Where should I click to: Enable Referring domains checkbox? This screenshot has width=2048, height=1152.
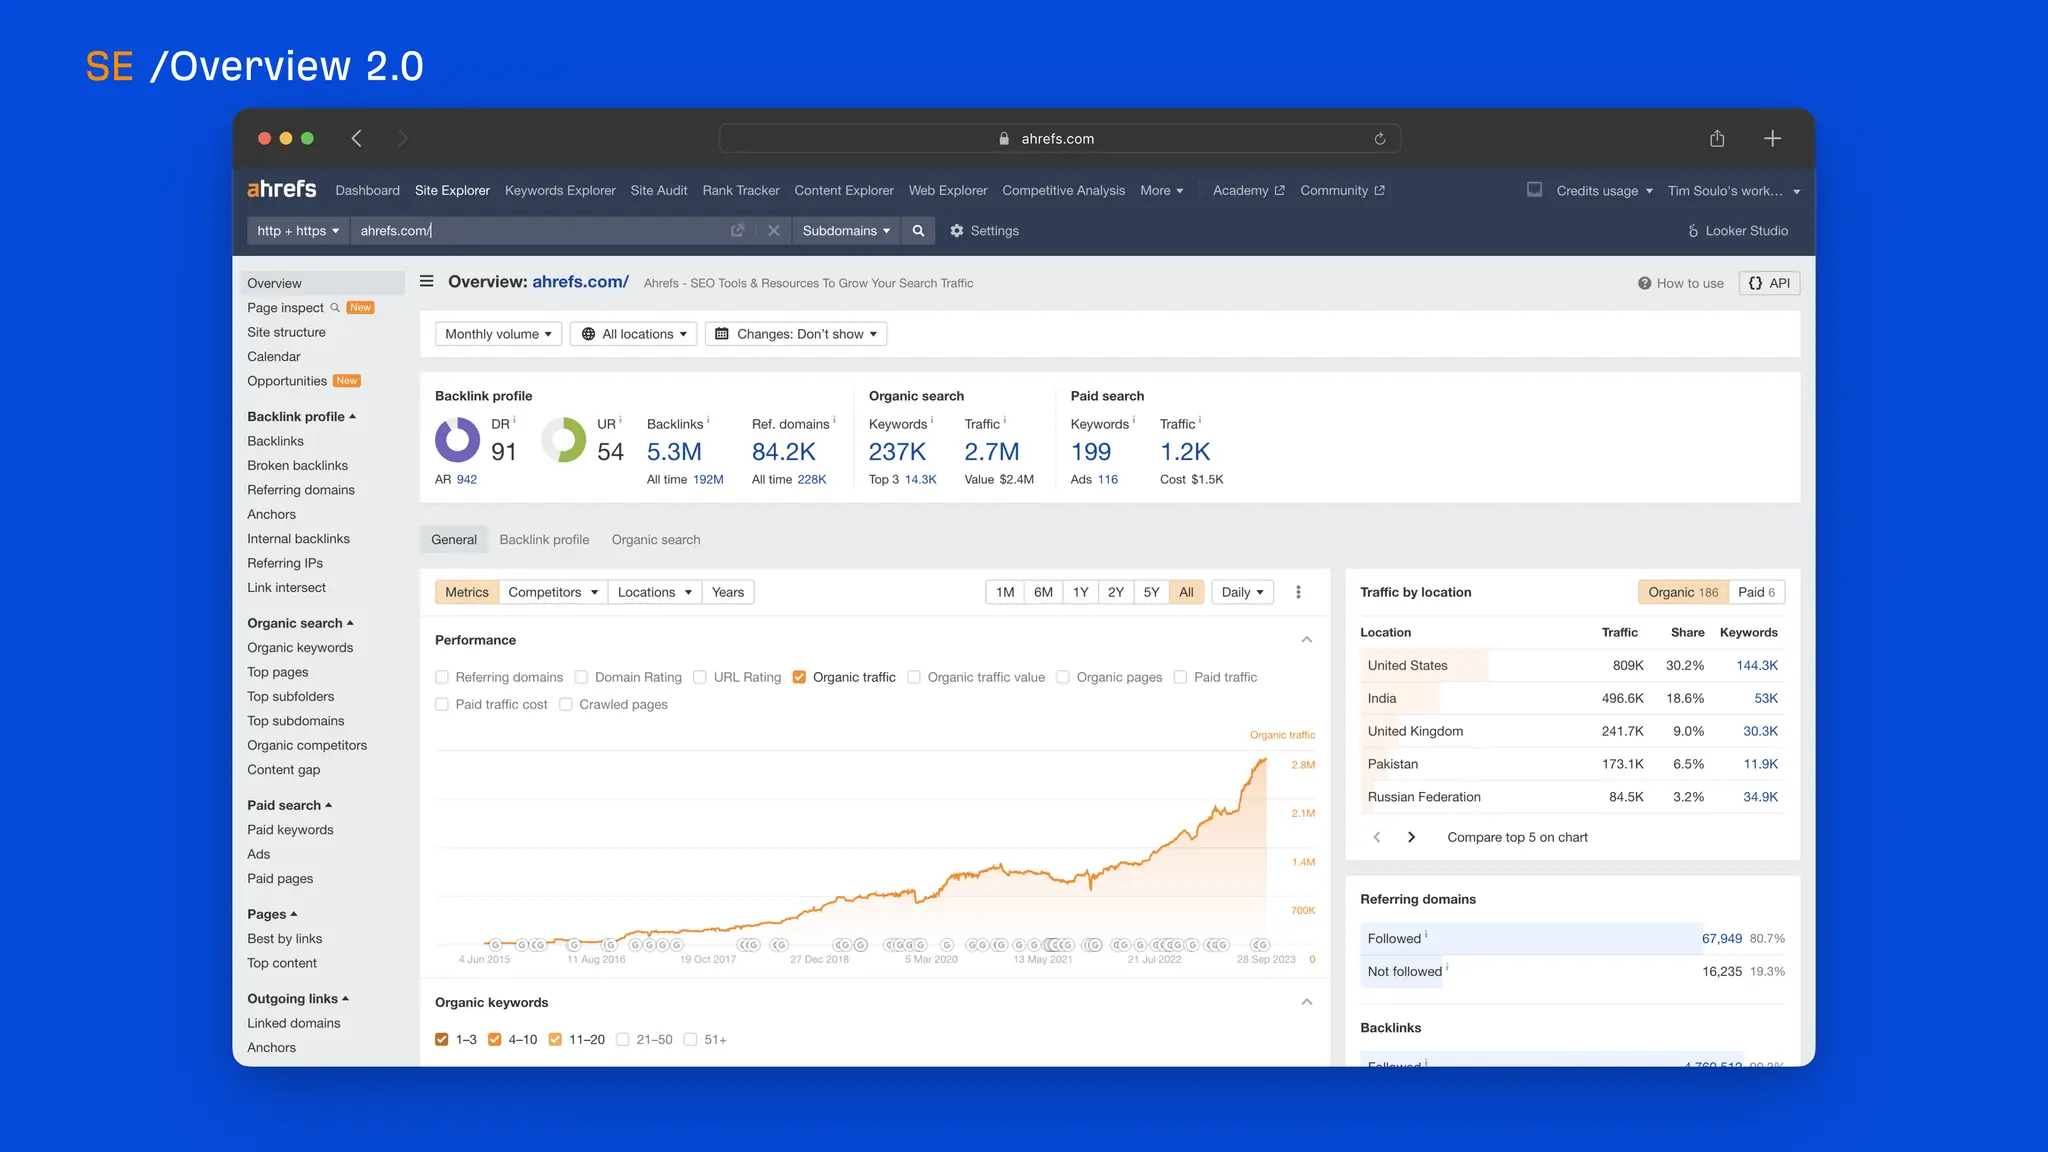(x=442, y=677)
